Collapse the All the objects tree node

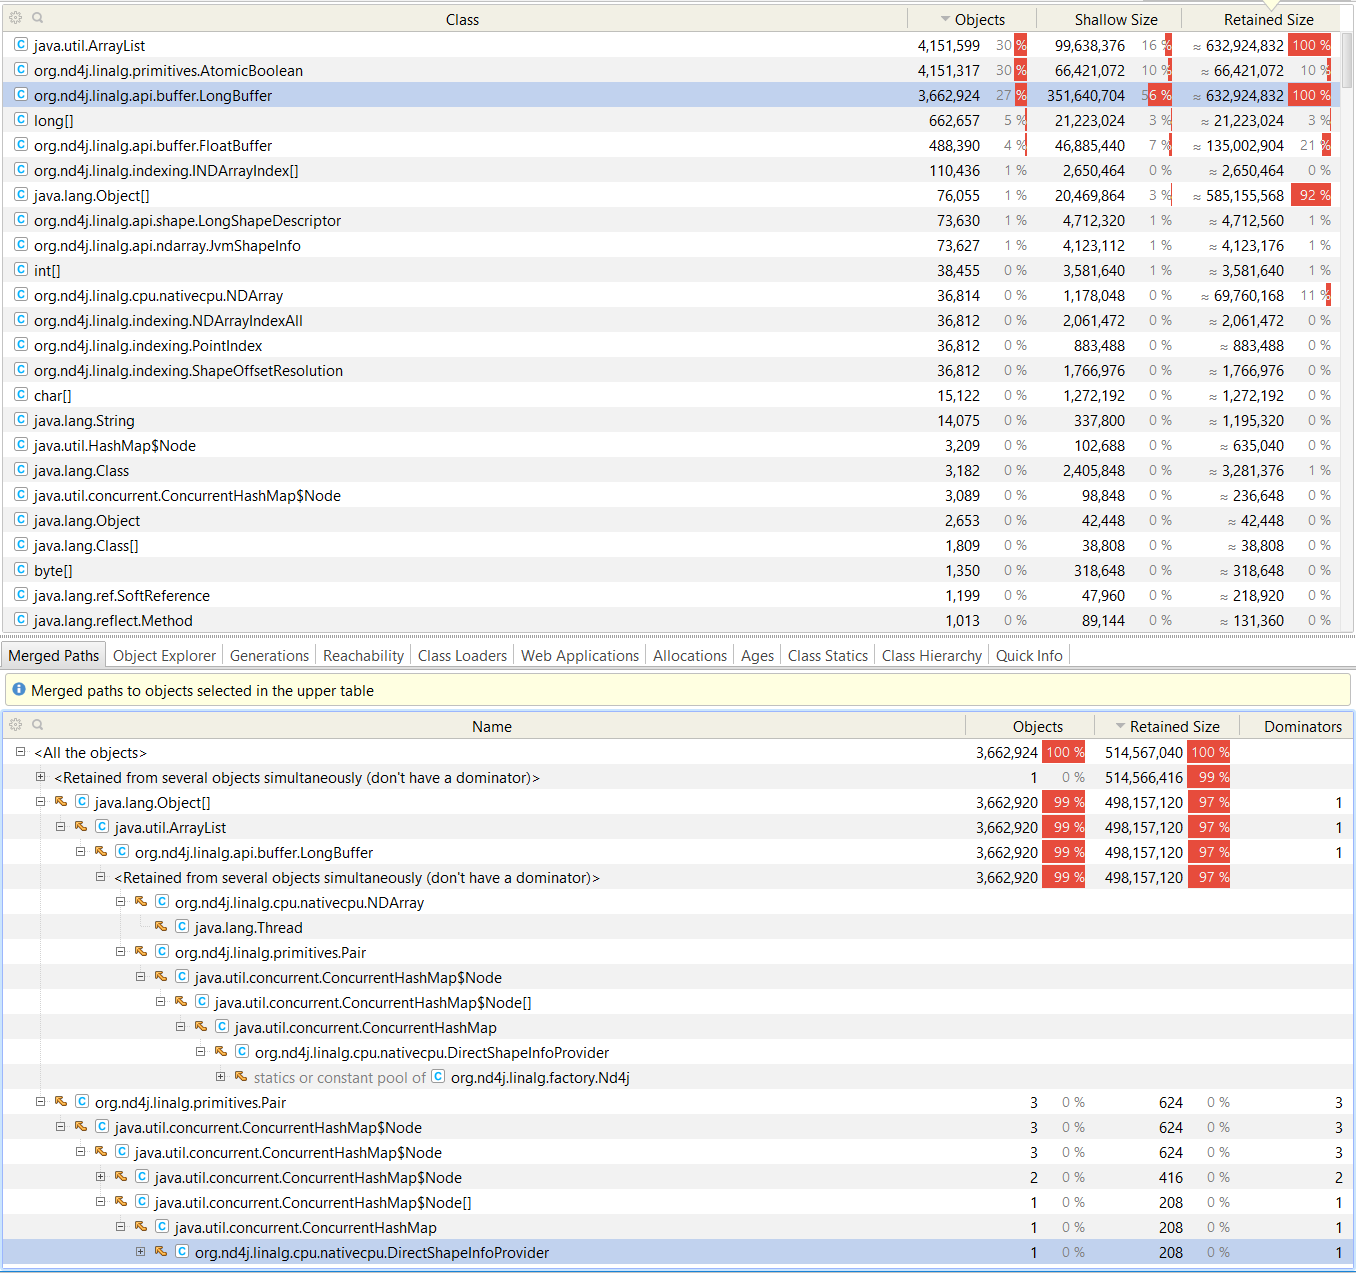[x=19, y=751]
